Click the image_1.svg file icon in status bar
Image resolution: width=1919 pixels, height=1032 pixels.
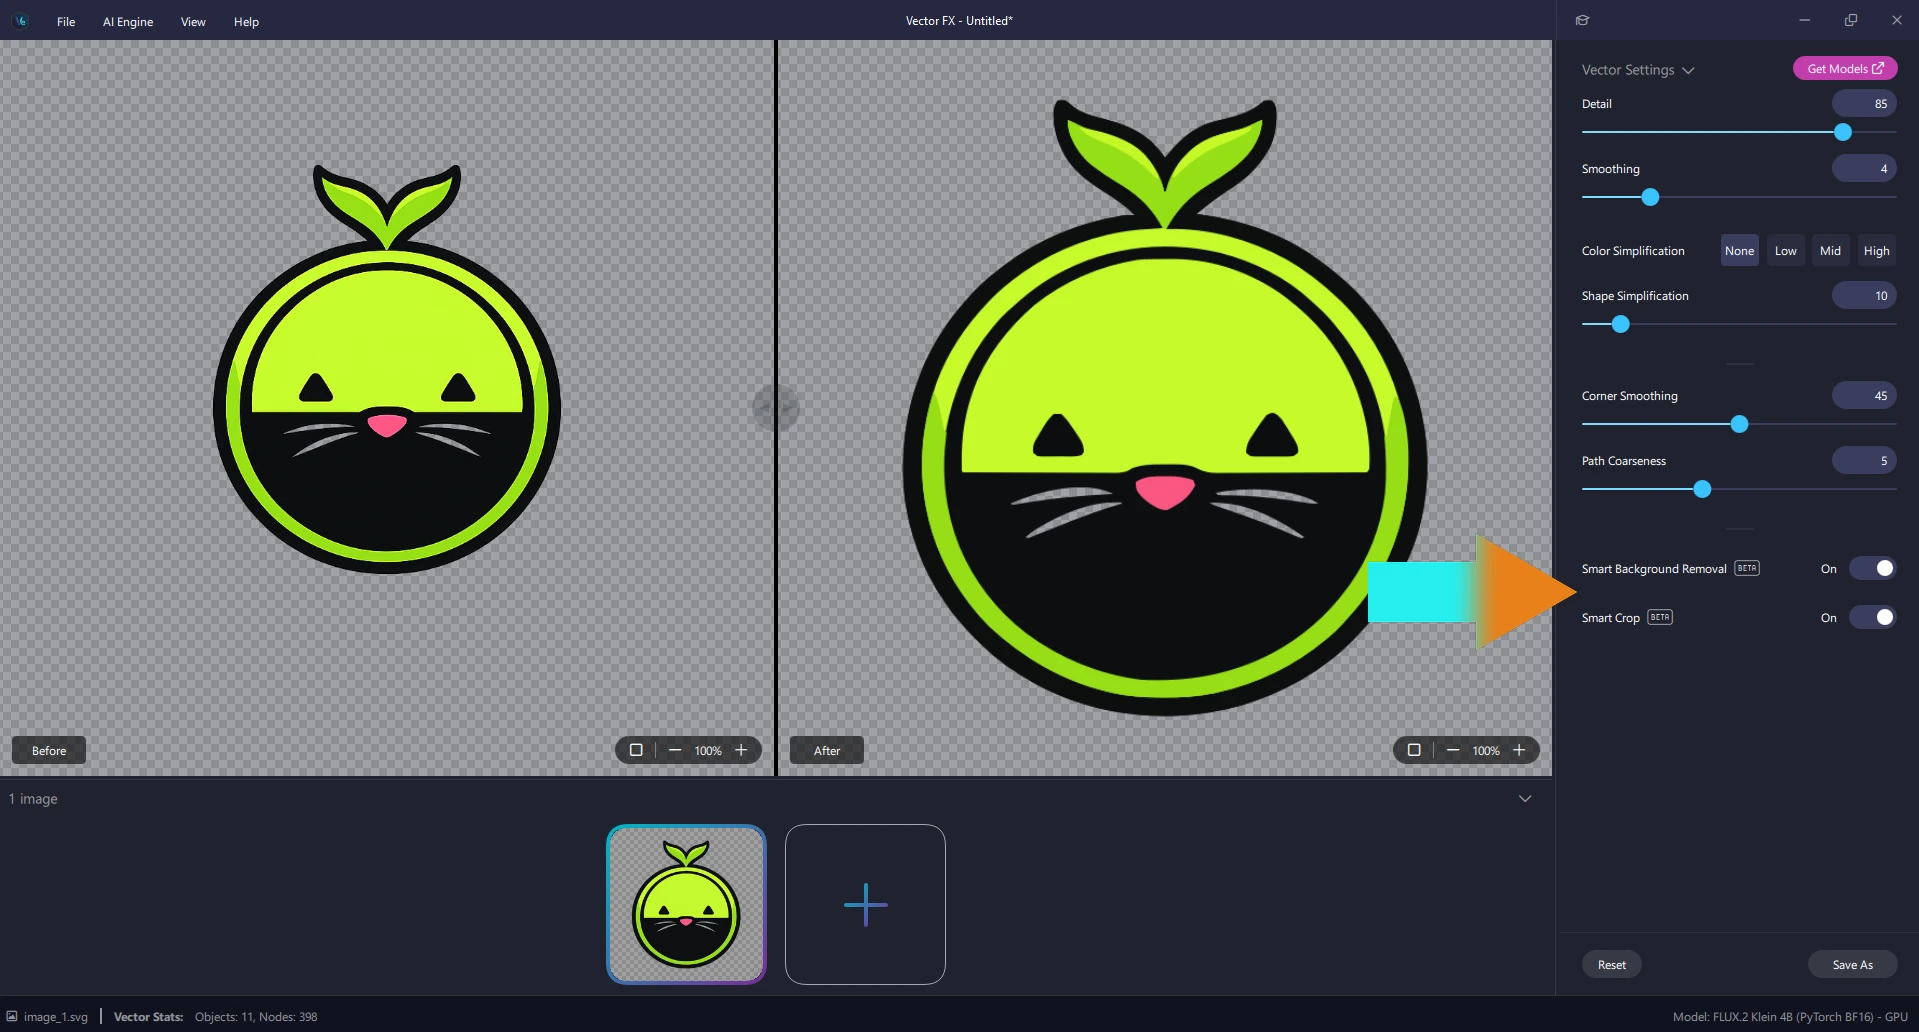point(12,1016)
